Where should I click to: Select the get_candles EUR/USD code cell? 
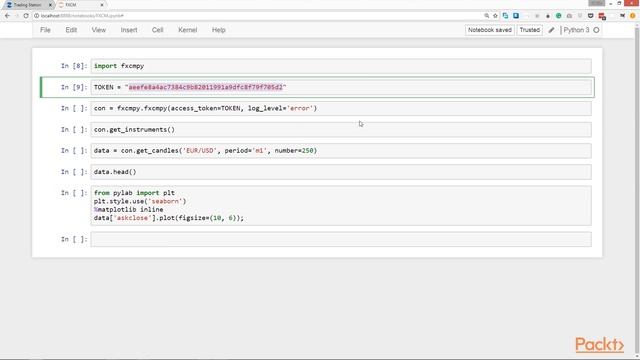tap(341, 151)
